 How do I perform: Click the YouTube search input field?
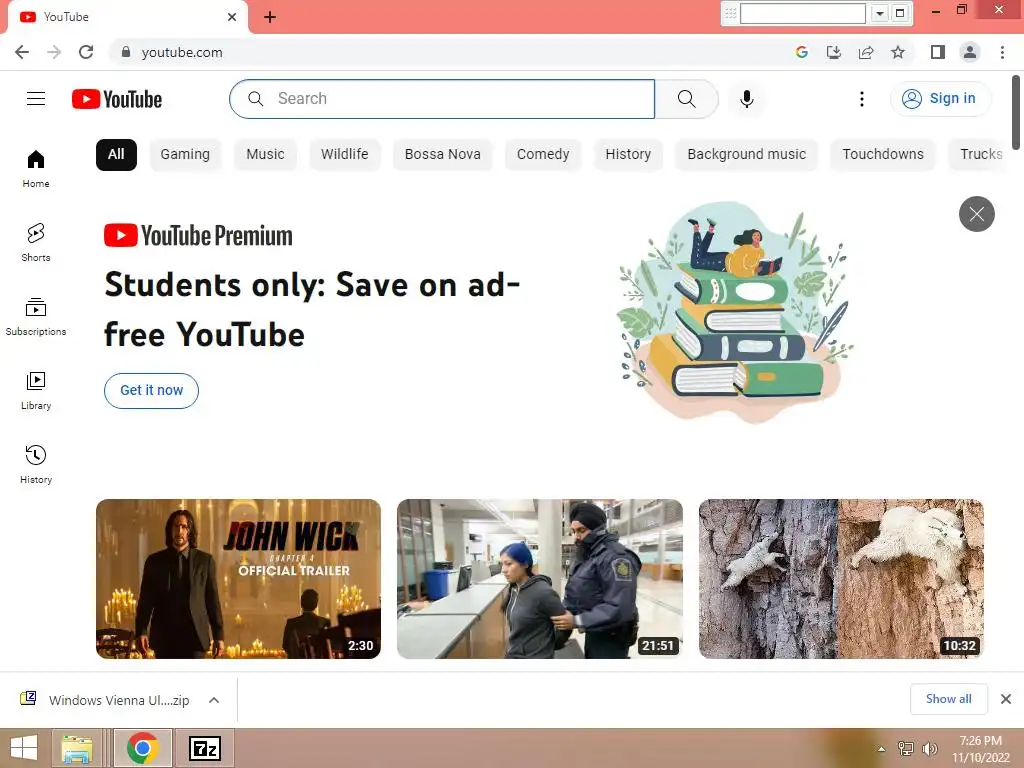[442, 99]
